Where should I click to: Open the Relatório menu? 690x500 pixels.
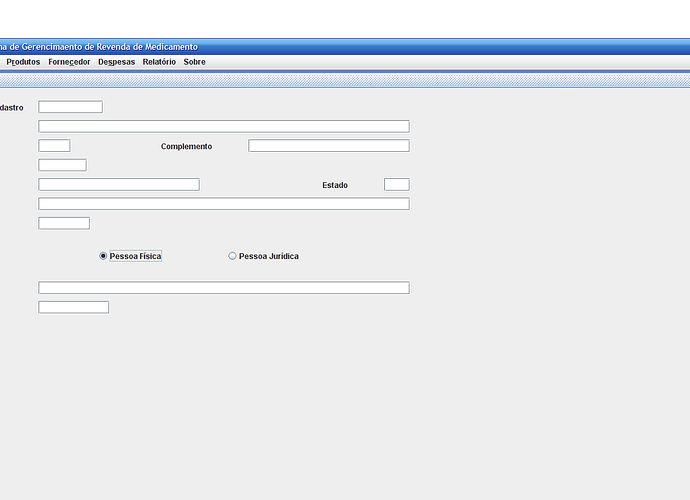coord(159,62)
